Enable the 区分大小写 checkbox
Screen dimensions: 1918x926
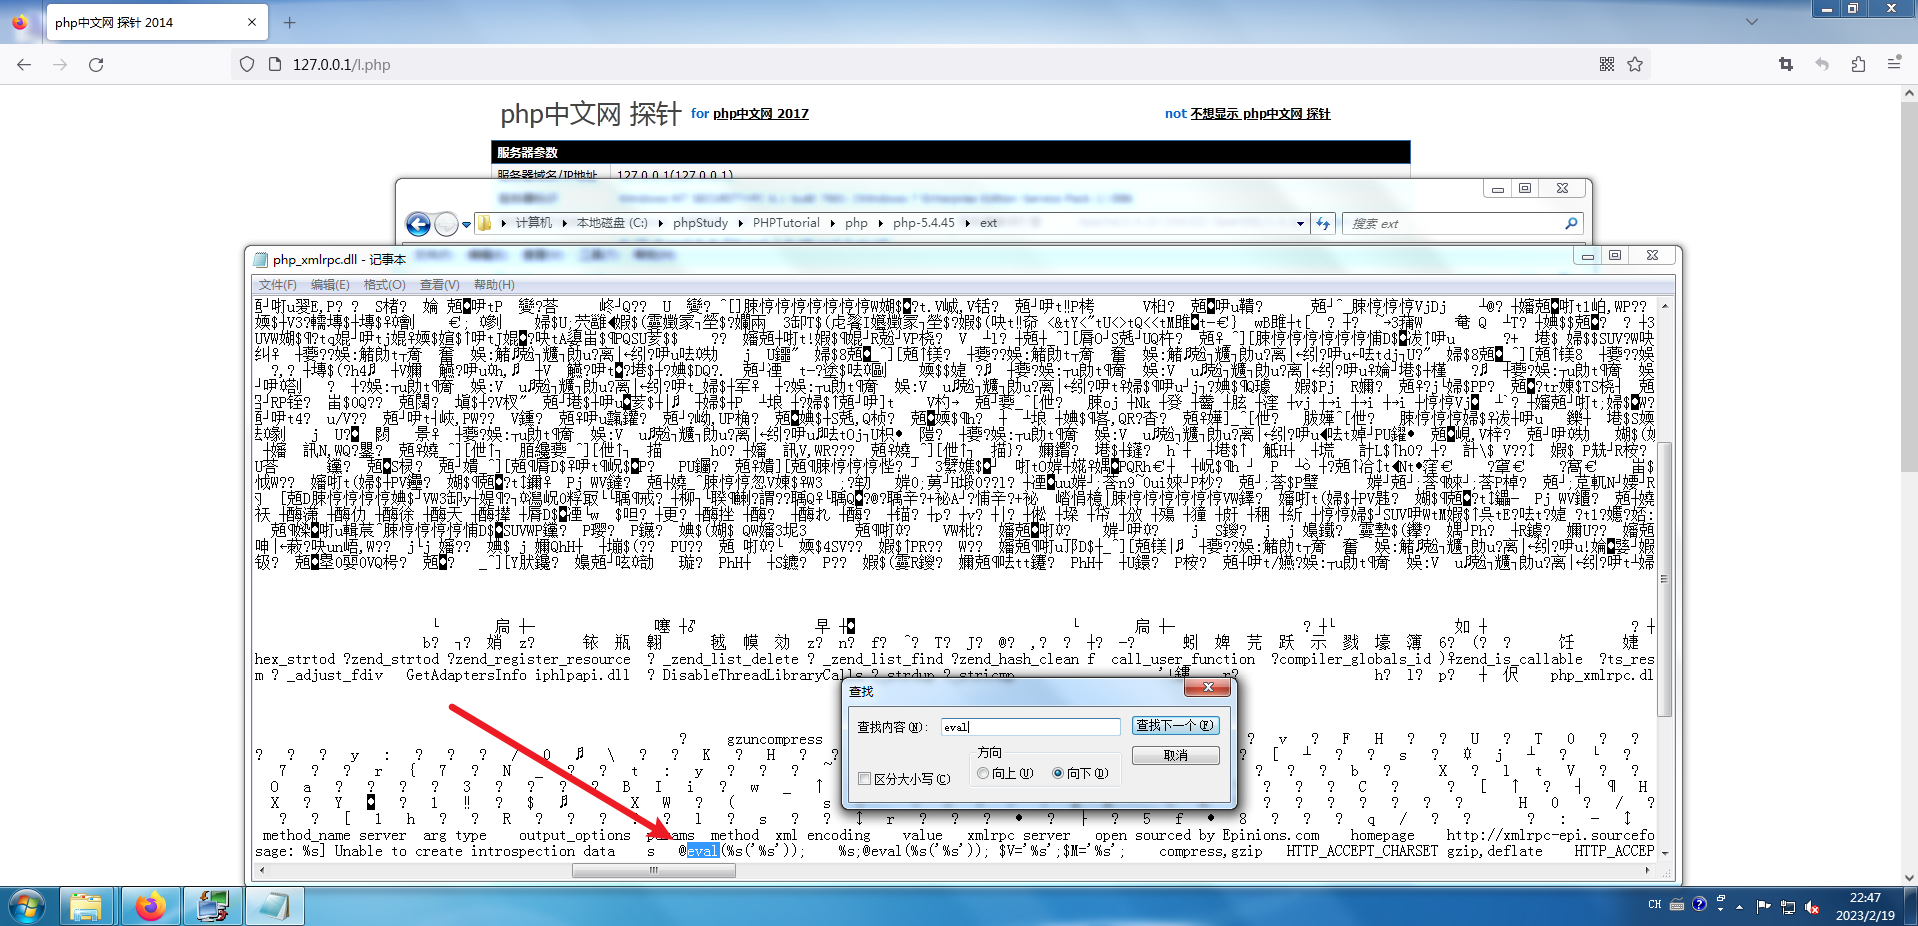tap(865, 779)
